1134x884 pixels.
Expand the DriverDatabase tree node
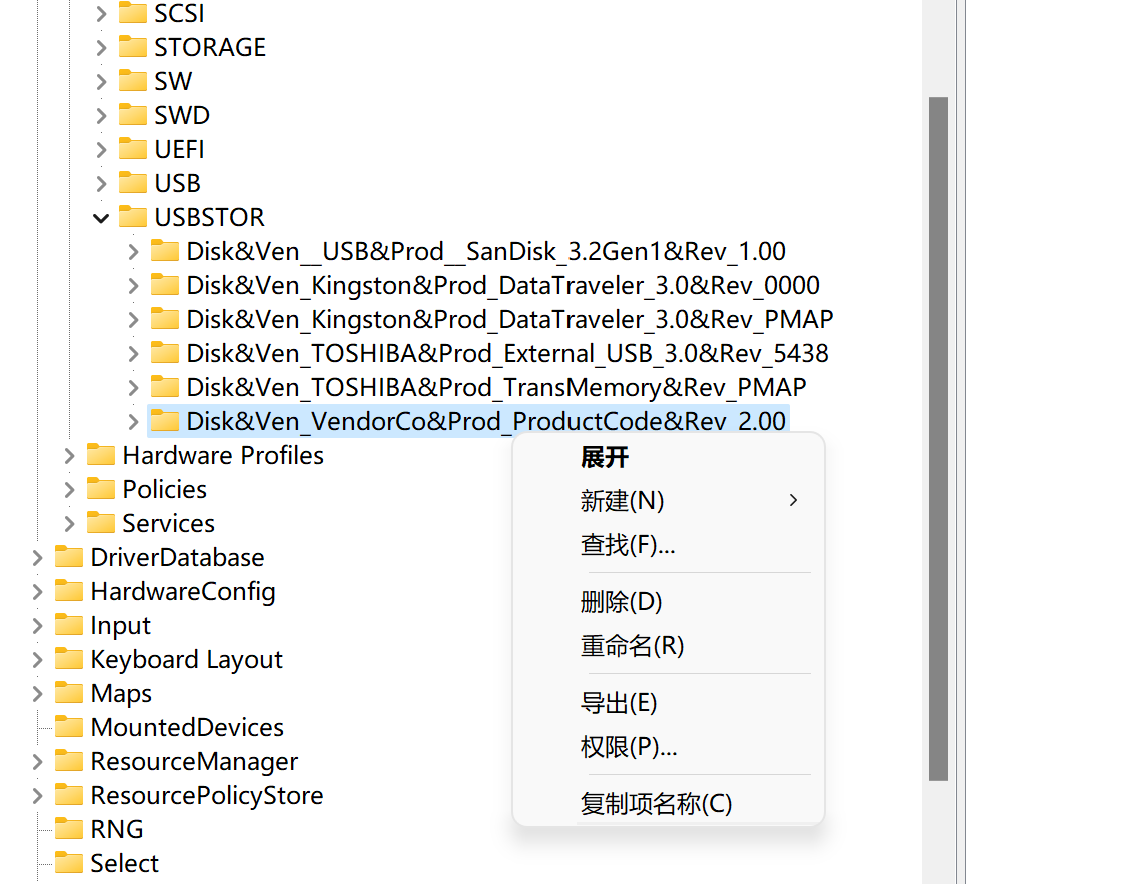[35, 557]
